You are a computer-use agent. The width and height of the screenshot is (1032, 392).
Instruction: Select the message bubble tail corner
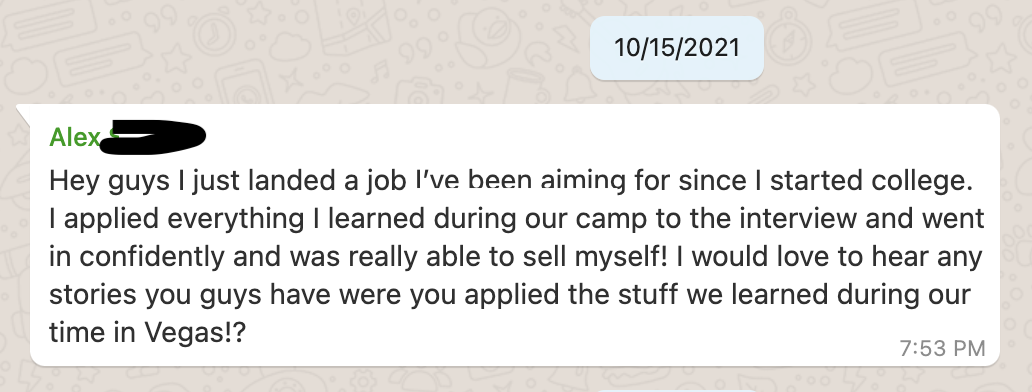click(x=24, y=111)
